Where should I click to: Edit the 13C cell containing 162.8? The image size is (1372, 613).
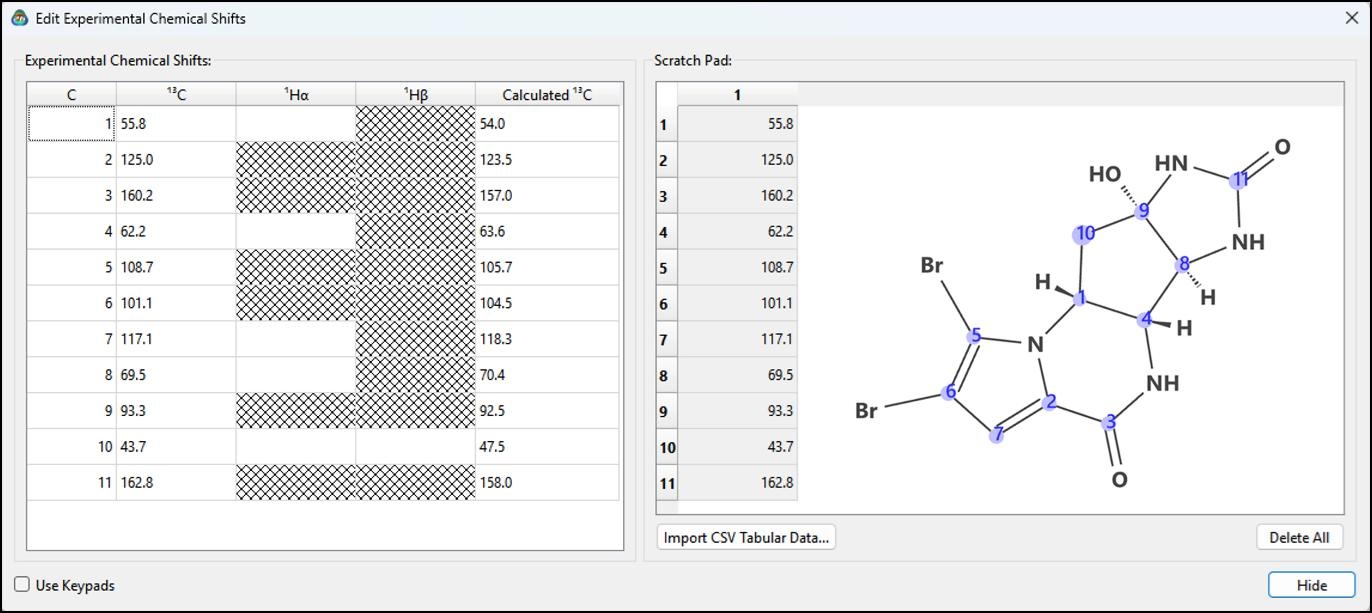pos(176,482)
